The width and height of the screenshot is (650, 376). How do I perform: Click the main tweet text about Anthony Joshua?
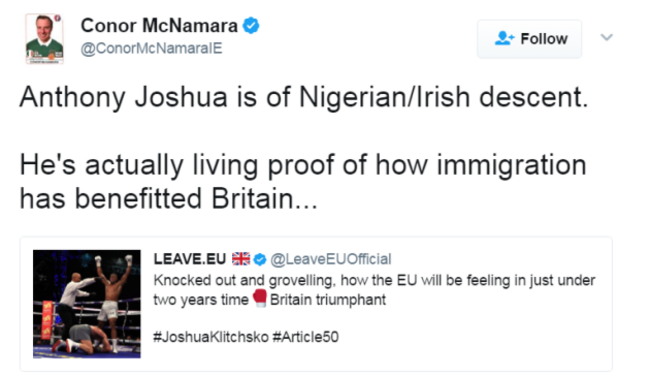pyautogui.click(x=304, y=147)
